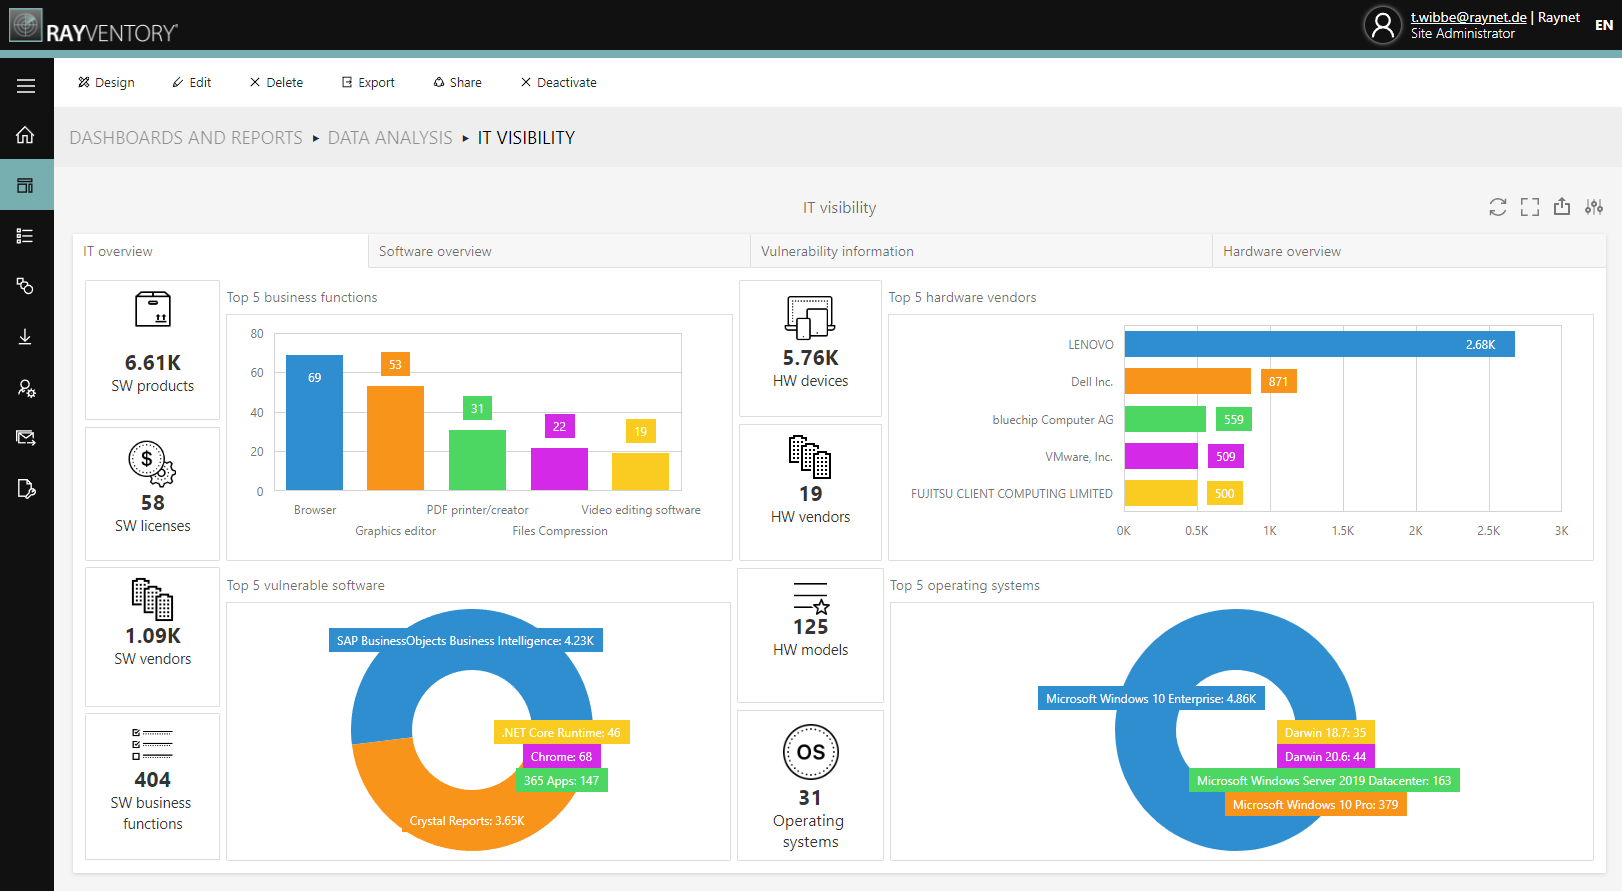Viewport: 1622px width, 891px height.
Task: Open the Hardware overview tab
Action: (x=1409, y=251)
